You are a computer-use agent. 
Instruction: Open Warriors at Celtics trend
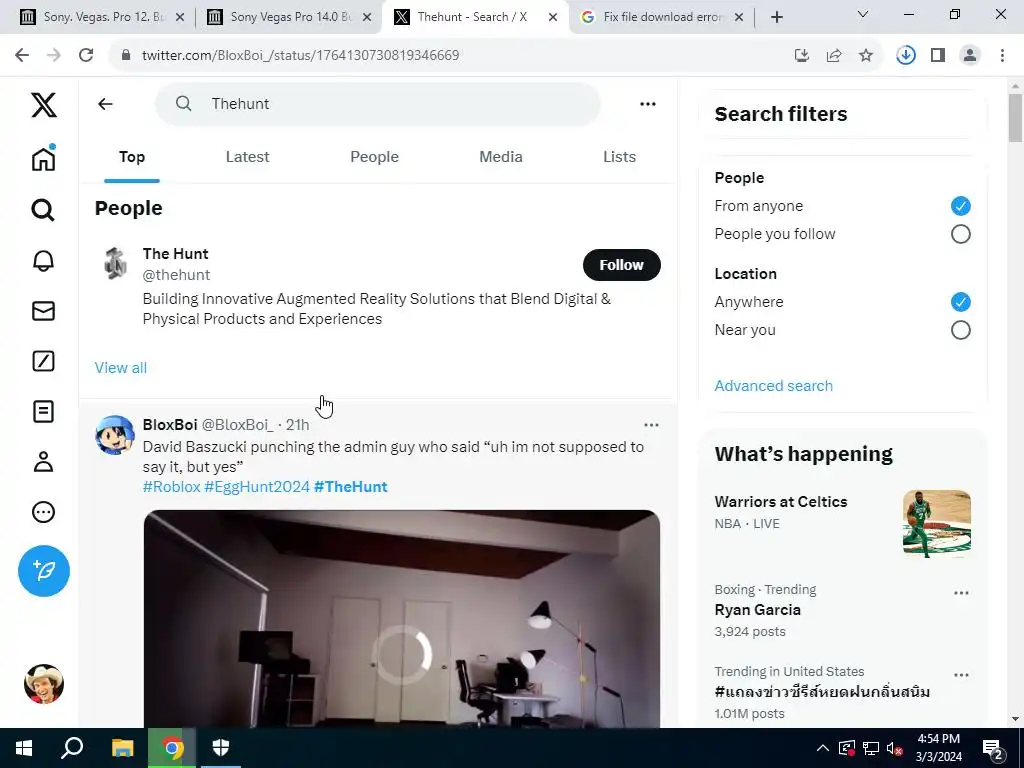click(x=780, y=502)
